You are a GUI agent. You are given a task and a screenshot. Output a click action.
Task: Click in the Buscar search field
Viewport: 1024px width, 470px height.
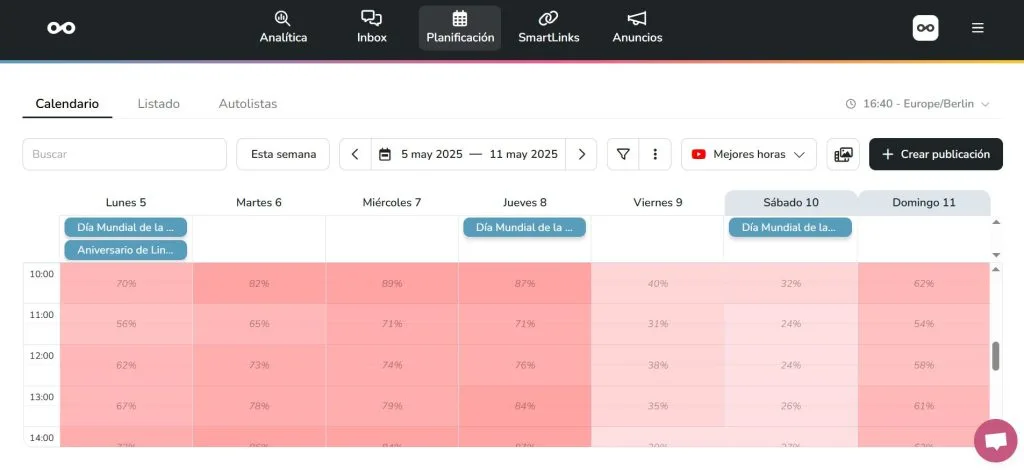(x=124, y=154)
